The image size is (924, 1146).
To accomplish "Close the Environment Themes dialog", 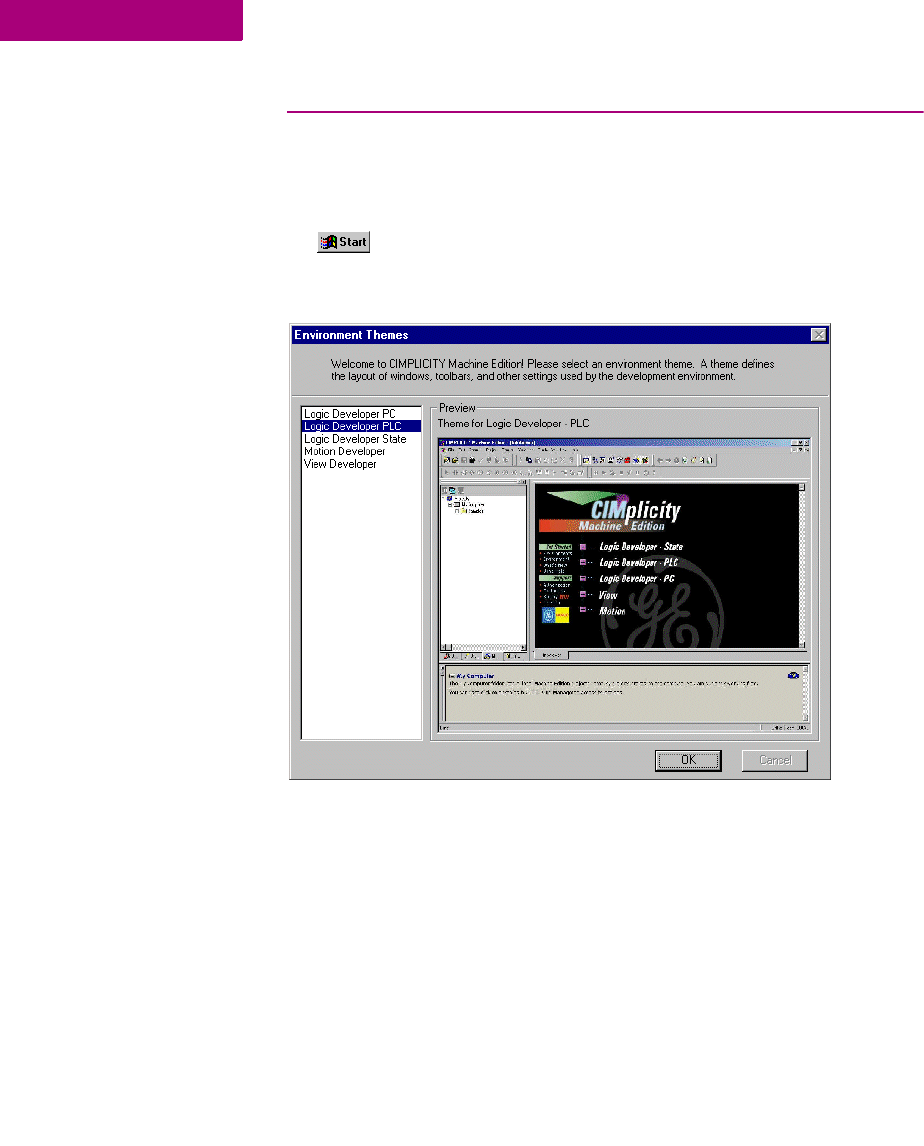I will click(819, 335).
